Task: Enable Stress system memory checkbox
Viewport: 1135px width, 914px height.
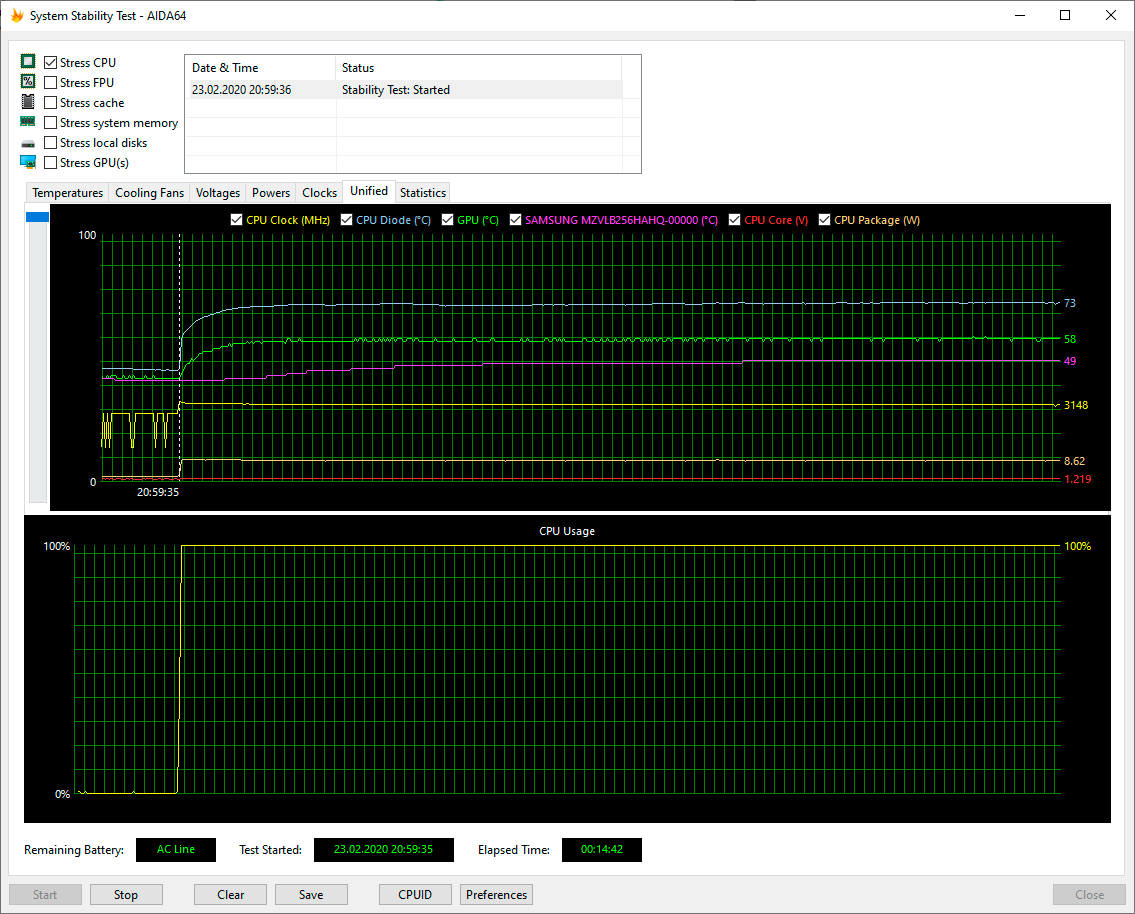Action: [x=51, y=123]
